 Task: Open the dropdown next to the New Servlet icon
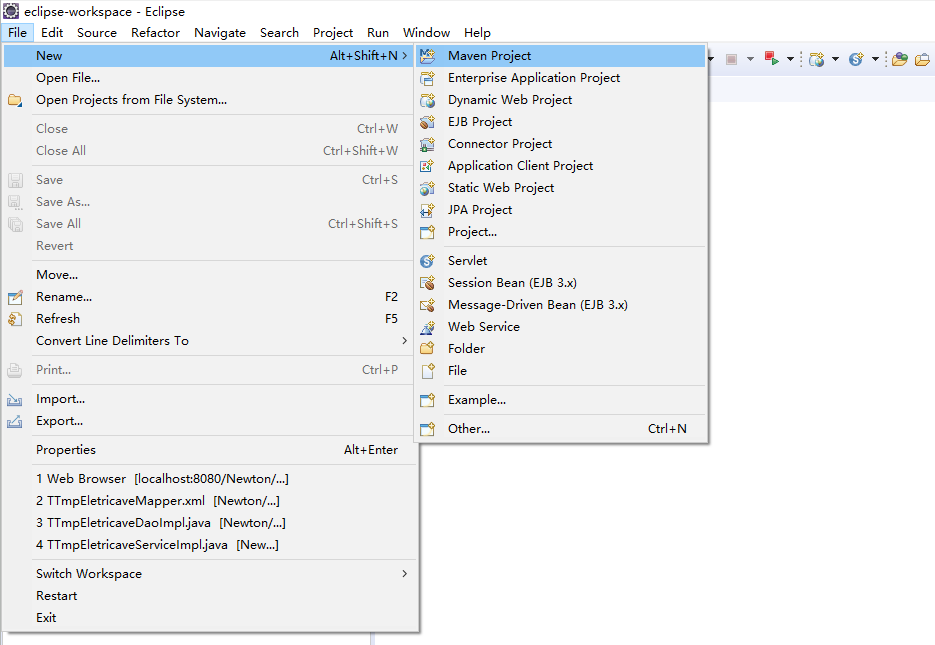(875, 58)
